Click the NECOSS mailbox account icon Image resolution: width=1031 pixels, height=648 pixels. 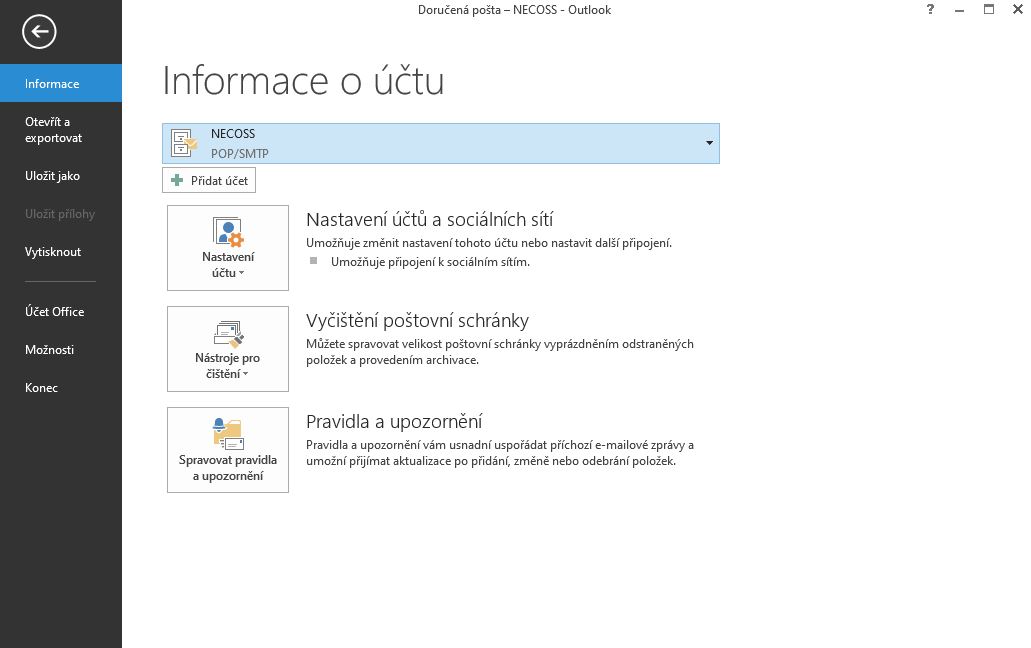coord(183,143)
